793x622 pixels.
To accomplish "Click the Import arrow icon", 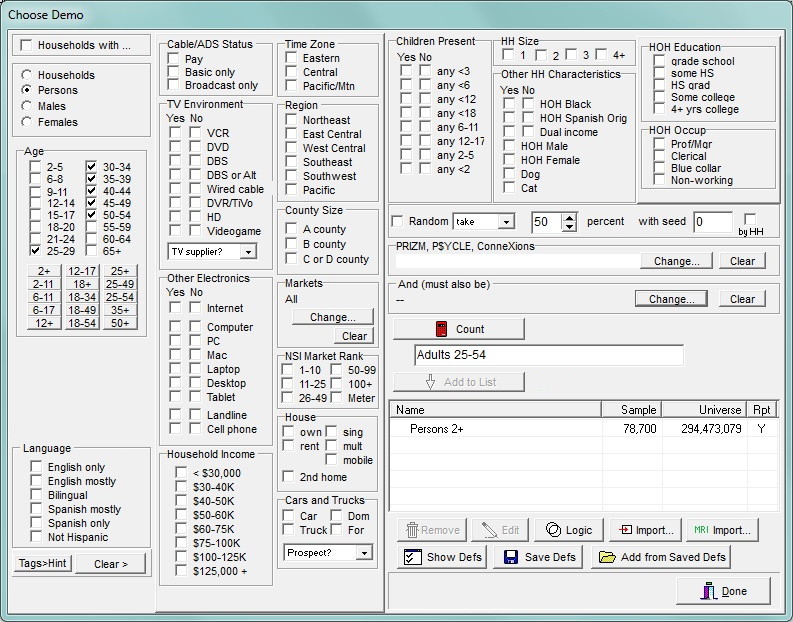I will coord(626,530).
